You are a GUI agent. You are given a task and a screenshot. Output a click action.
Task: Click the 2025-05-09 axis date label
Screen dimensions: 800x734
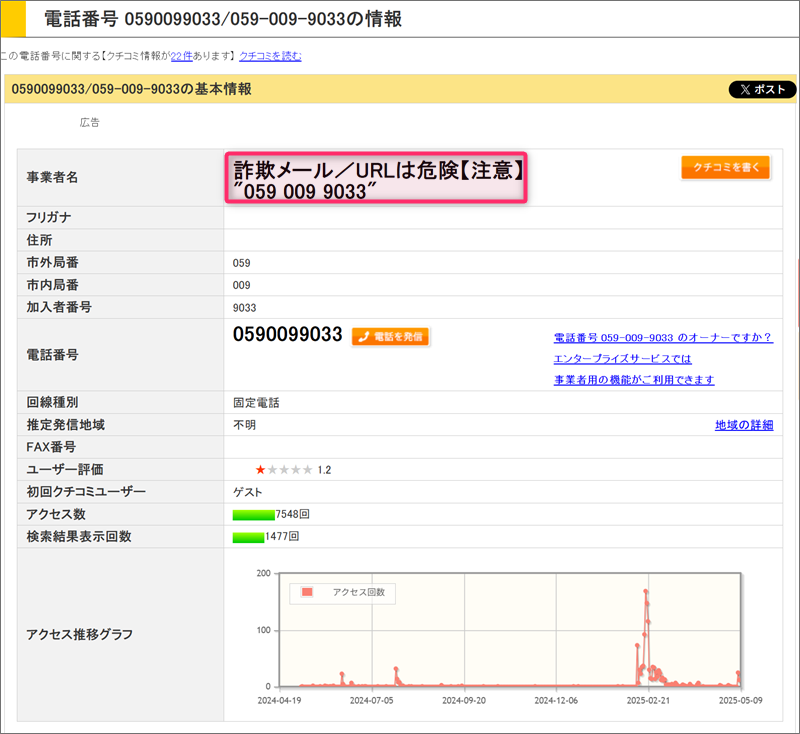click(741, 701)
